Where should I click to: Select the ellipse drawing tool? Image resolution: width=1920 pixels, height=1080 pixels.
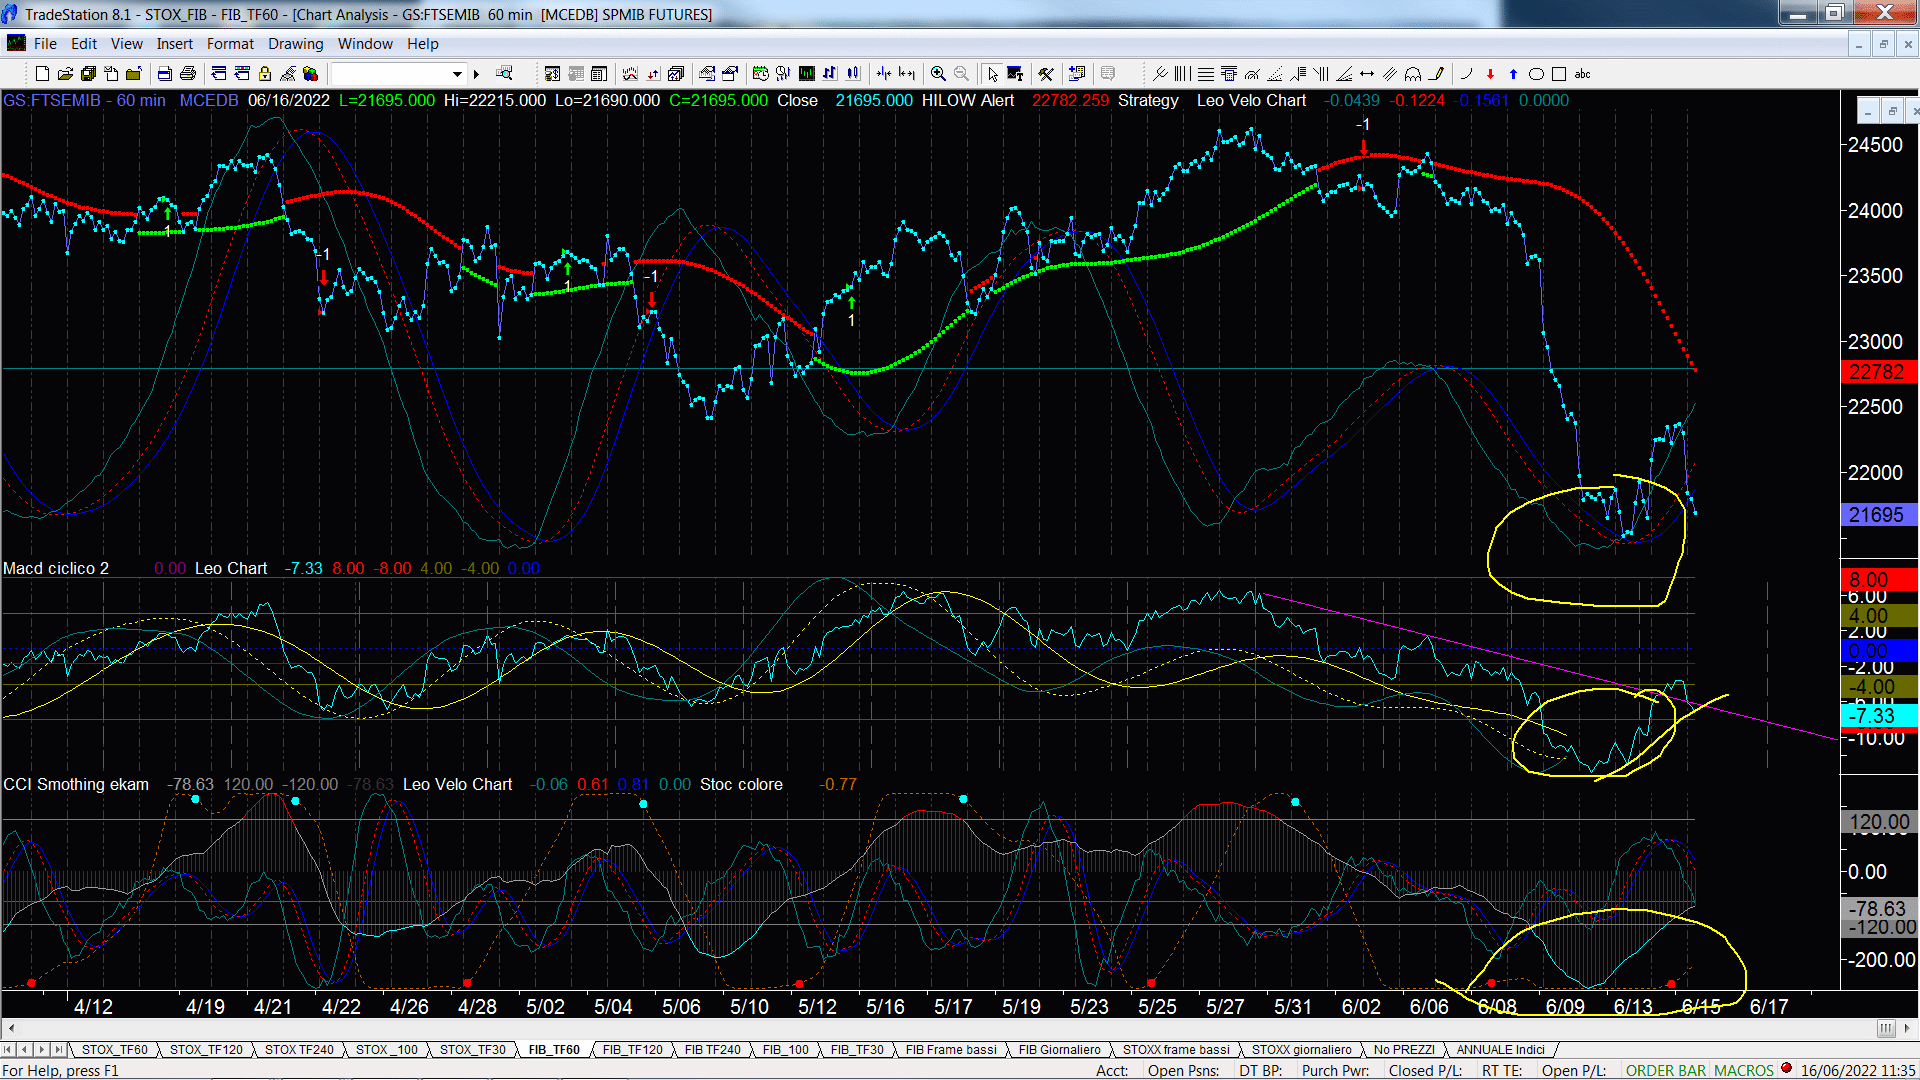click(1536, 74)
